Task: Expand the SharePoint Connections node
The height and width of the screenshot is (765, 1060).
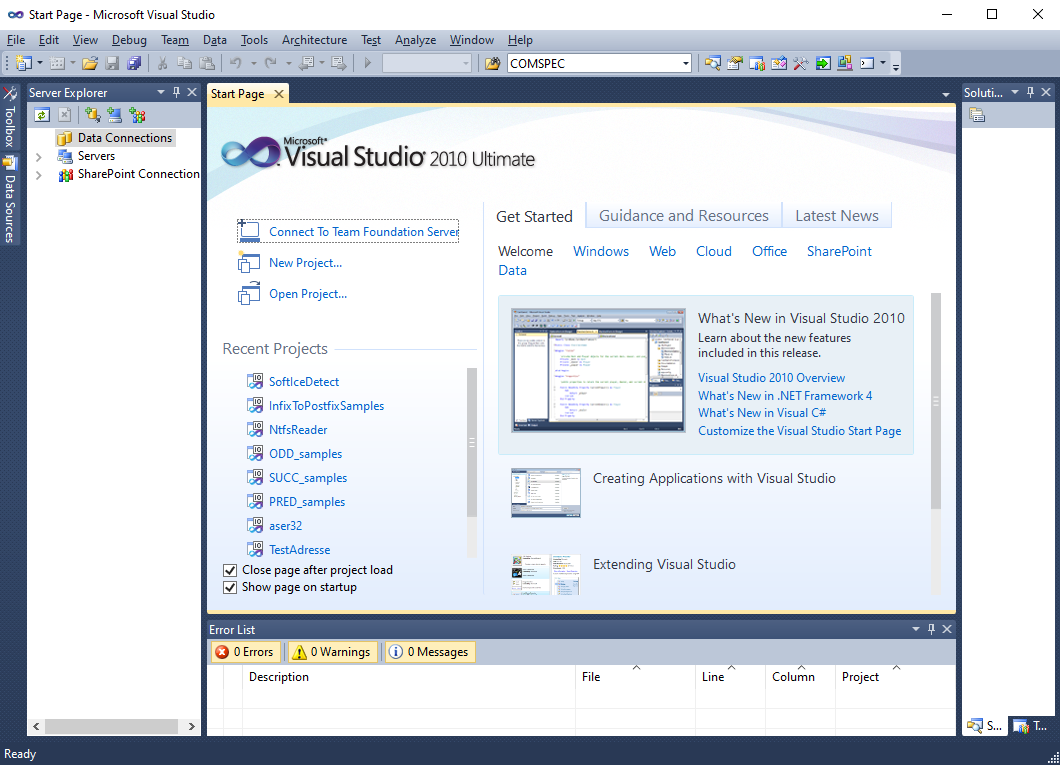Action: coord(39,175)
